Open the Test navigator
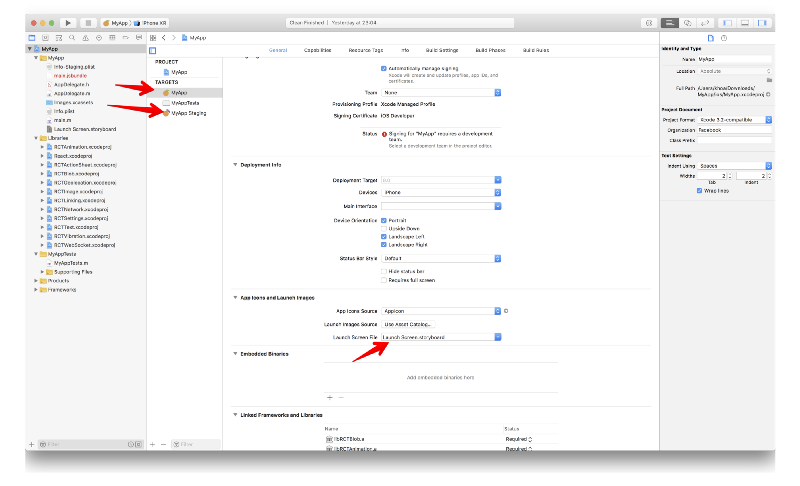800x486 pixels. 99,38
